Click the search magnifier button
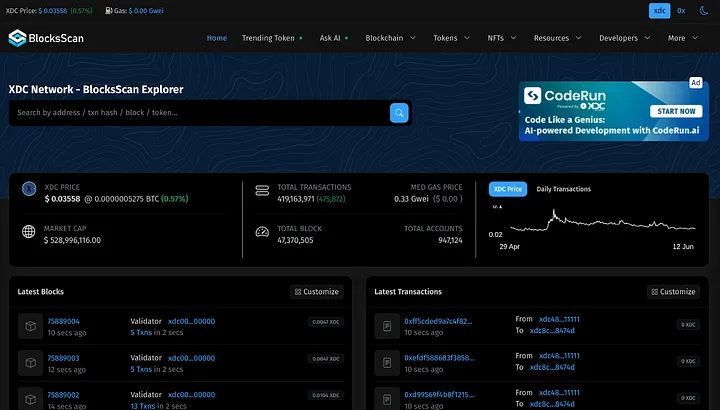Image resolution: width=720 pixels, height=410 pixels. tap(399, 112)
